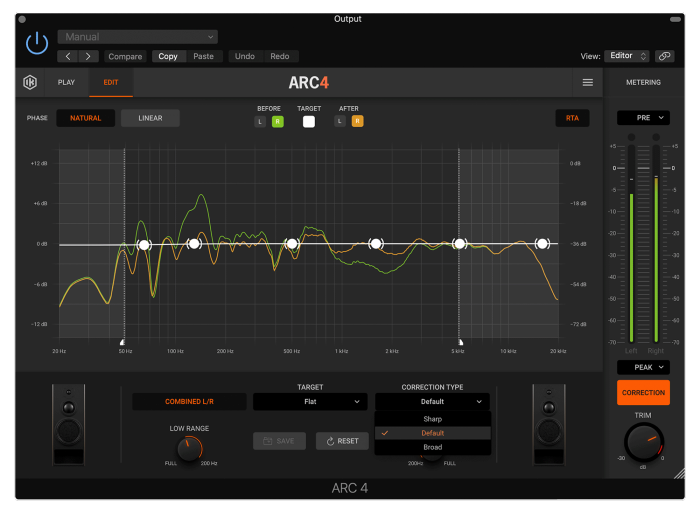The width and height of the screenshot is (700, 517).
Task: Toggle the After right channel R
Action: coord(357,121)
